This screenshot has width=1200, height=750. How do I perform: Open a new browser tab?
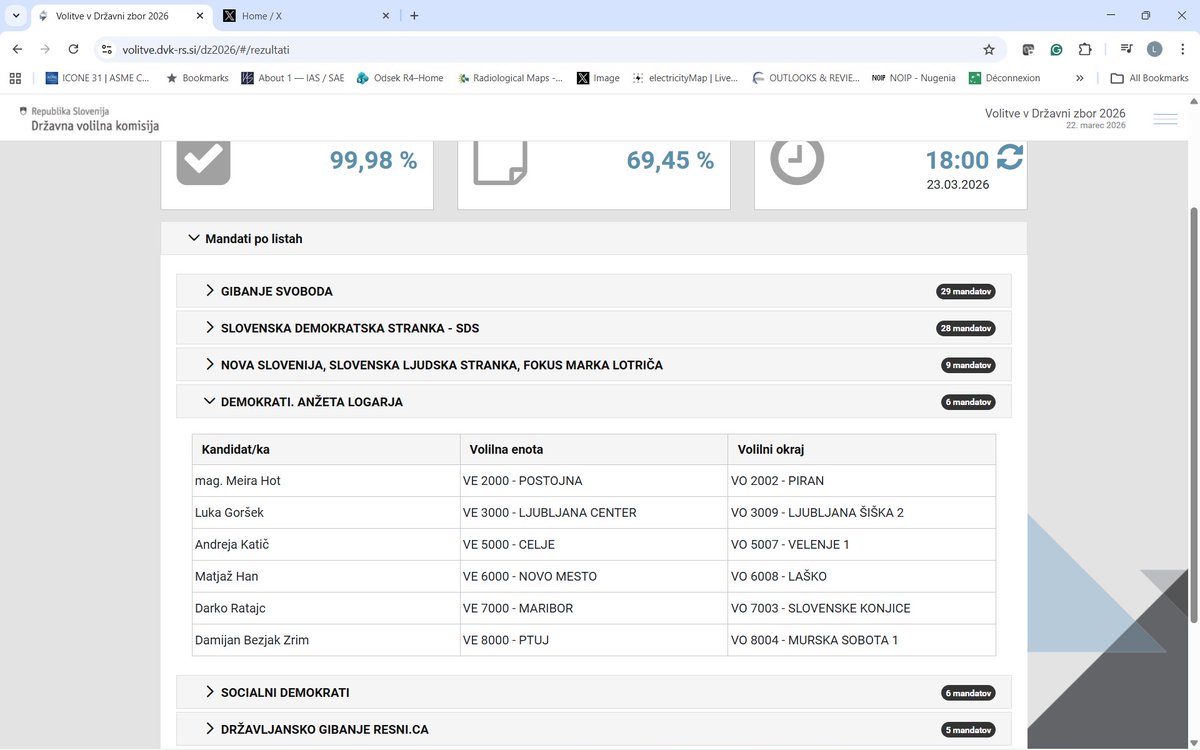click(x=414, y=16)
